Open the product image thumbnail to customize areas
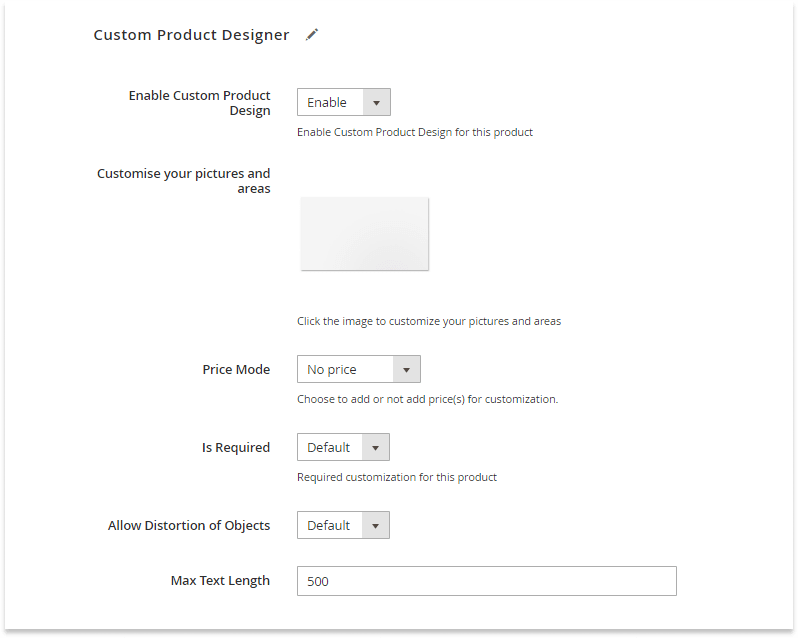This screenshot has height=638, width=798. (364, 234)
